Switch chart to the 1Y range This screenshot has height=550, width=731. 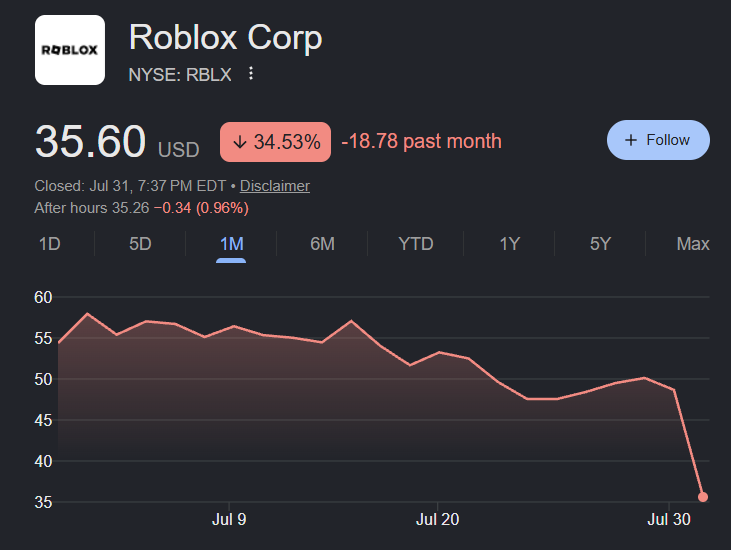pos(509,244)
